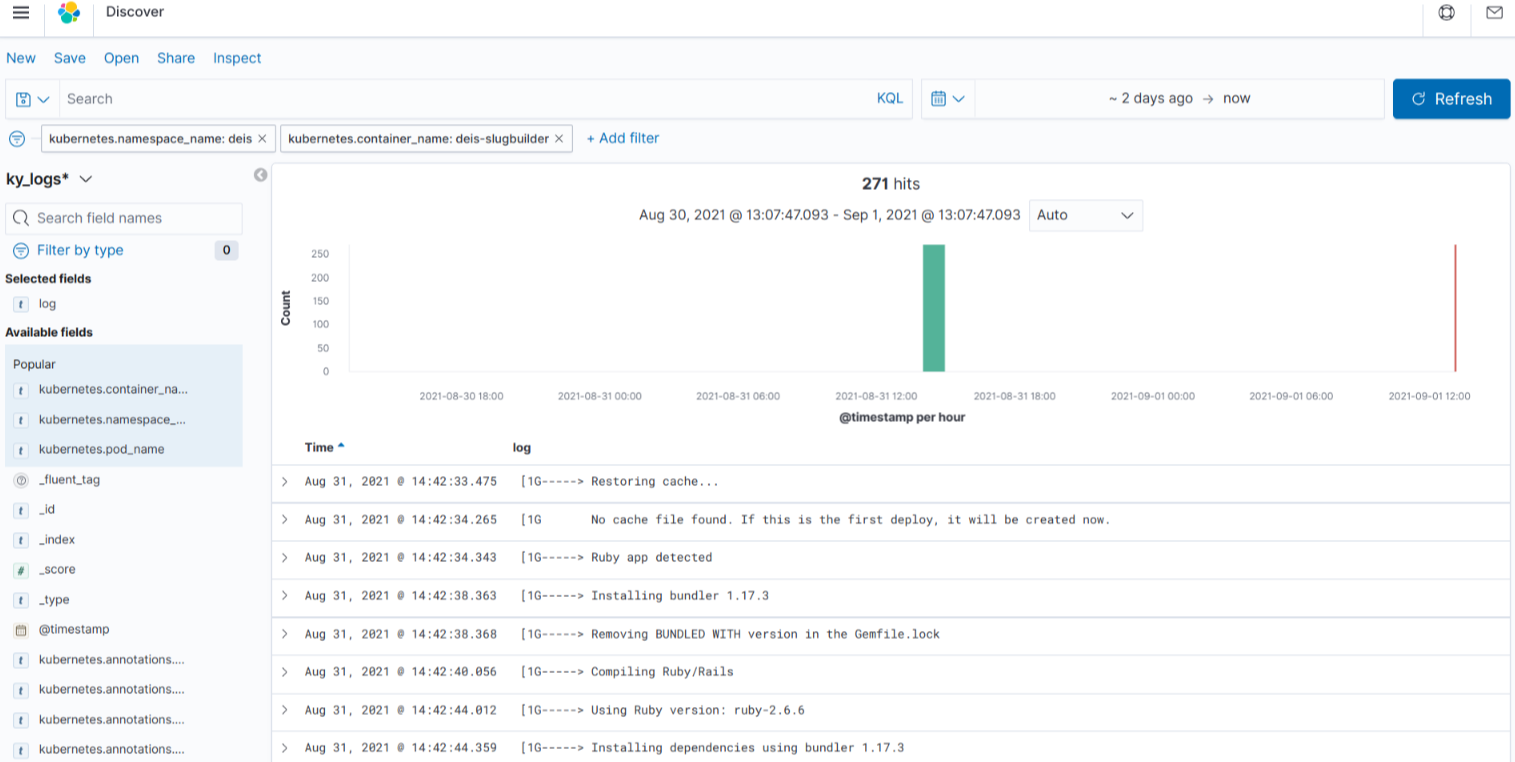Open the mail newsfeed icon
The image size is (1515, 762).
(x=1494, y=13)
